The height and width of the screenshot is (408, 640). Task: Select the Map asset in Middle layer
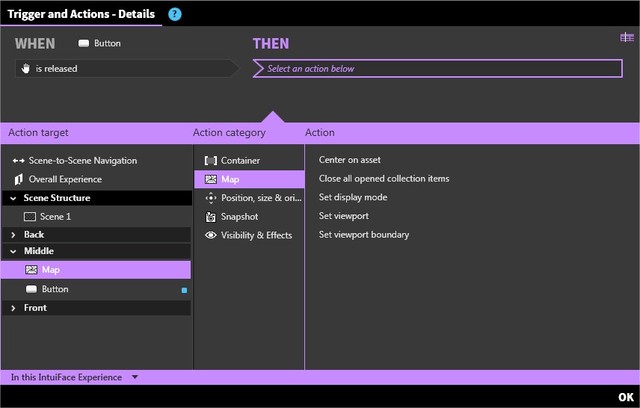pos(50,270)
